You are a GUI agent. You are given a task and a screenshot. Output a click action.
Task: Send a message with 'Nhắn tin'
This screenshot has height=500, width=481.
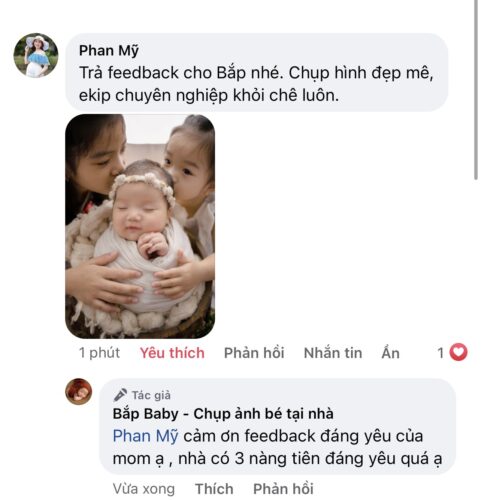pos(333,353)
